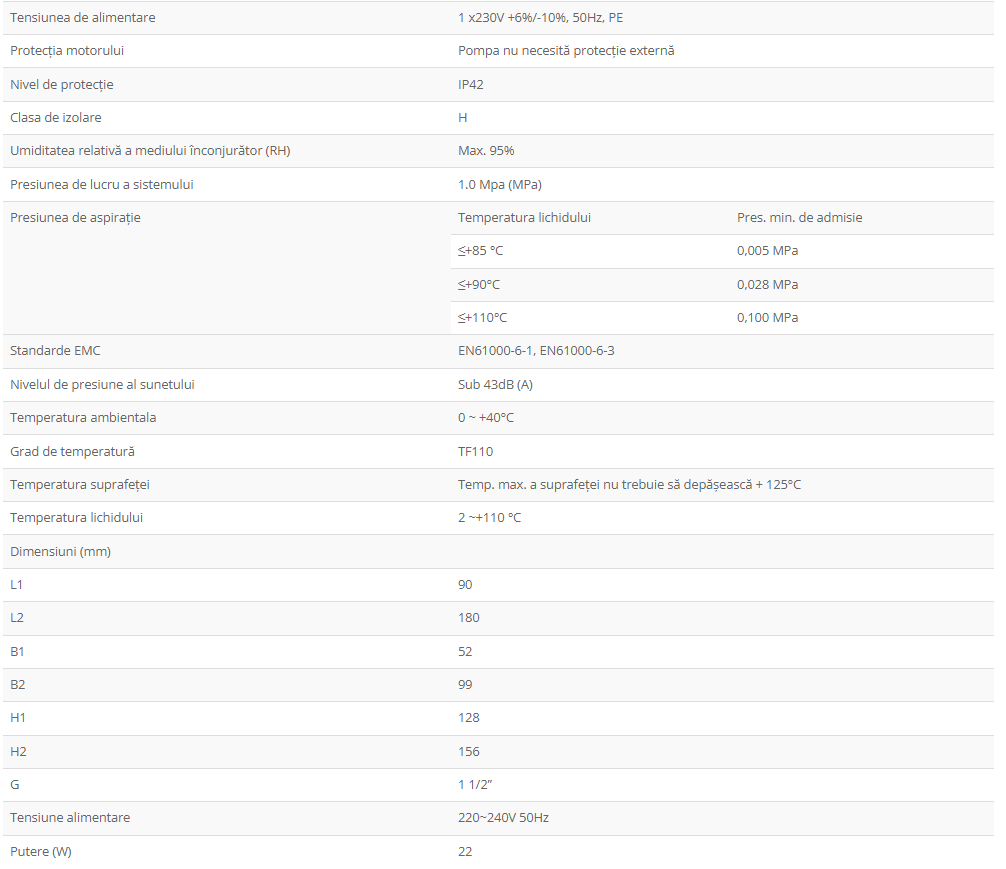
Task: Click the IP42 protection level value
Action: tap(470, 85)
